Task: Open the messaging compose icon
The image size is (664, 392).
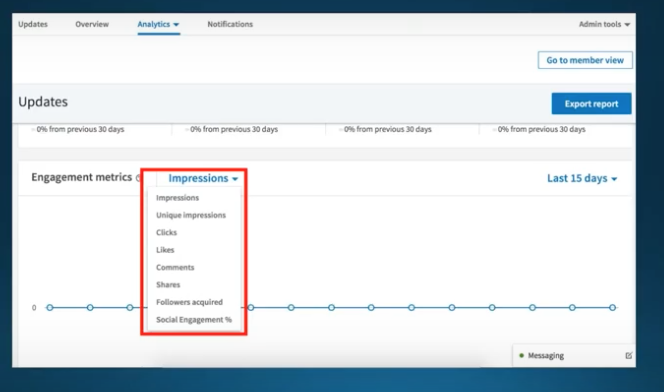Action: click(x=628, y=356)
